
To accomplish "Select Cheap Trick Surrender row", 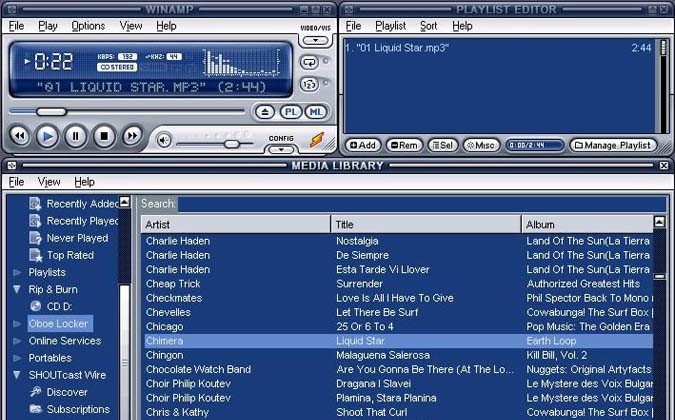I will [397, 284].
